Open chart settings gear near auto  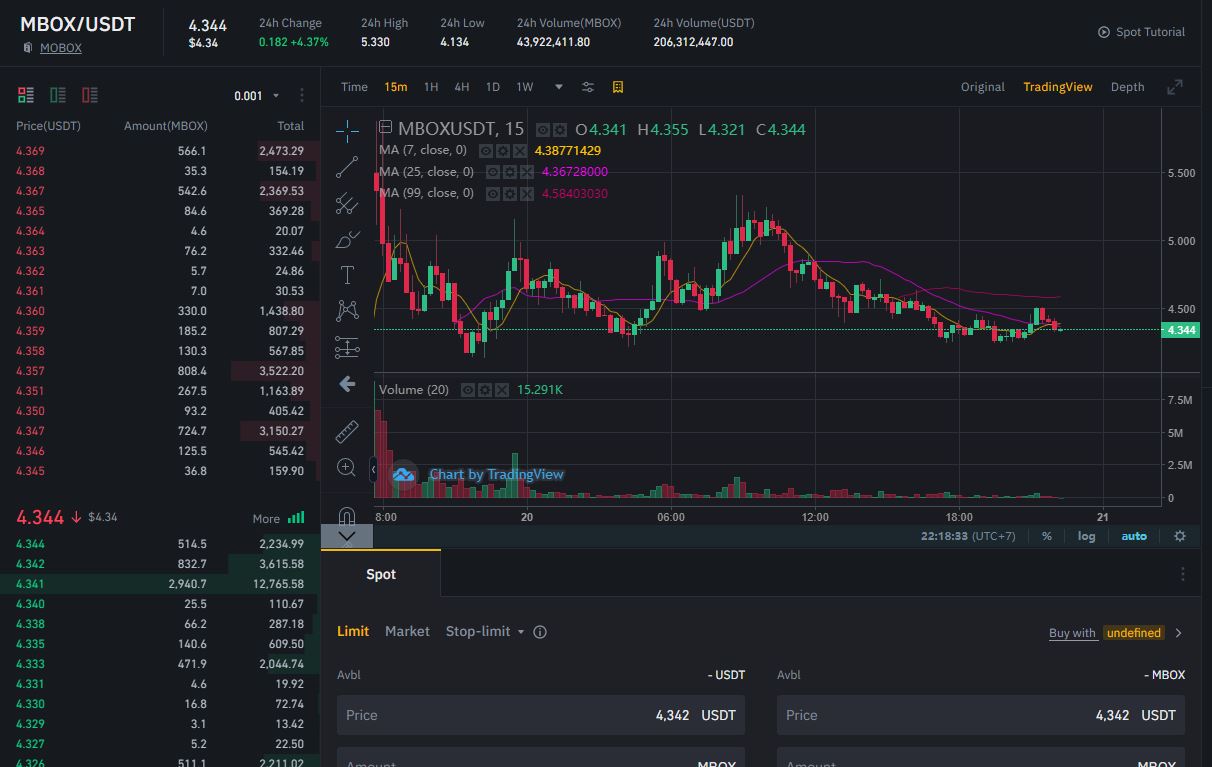[1180, 536]
